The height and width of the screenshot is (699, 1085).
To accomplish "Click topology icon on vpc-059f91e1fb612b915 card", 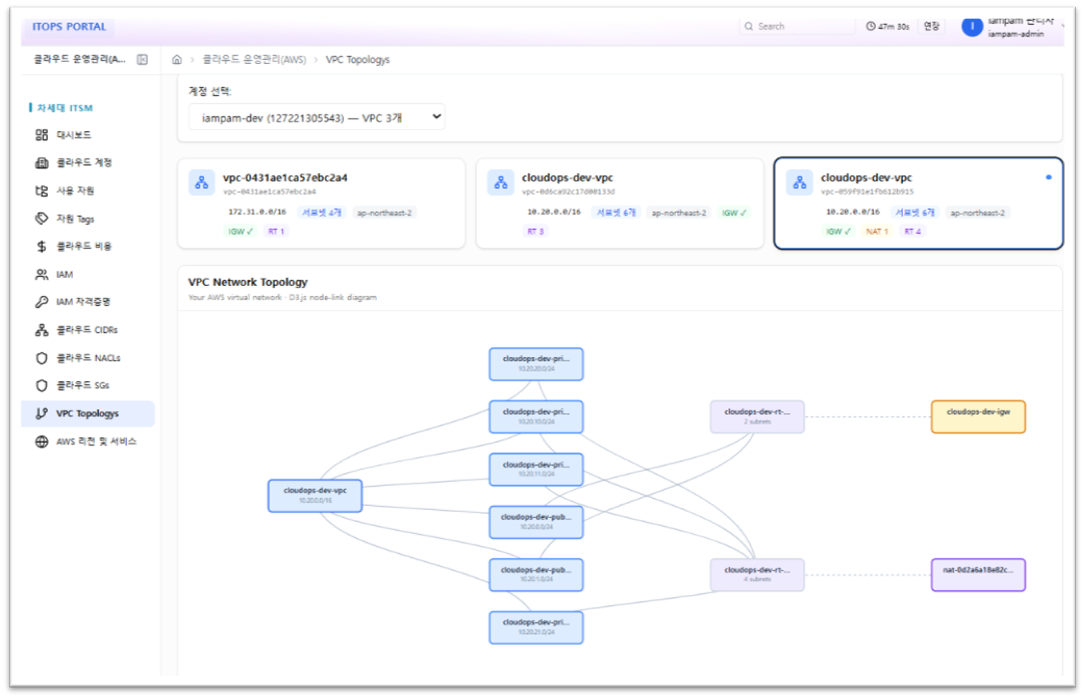I will 799,183.
